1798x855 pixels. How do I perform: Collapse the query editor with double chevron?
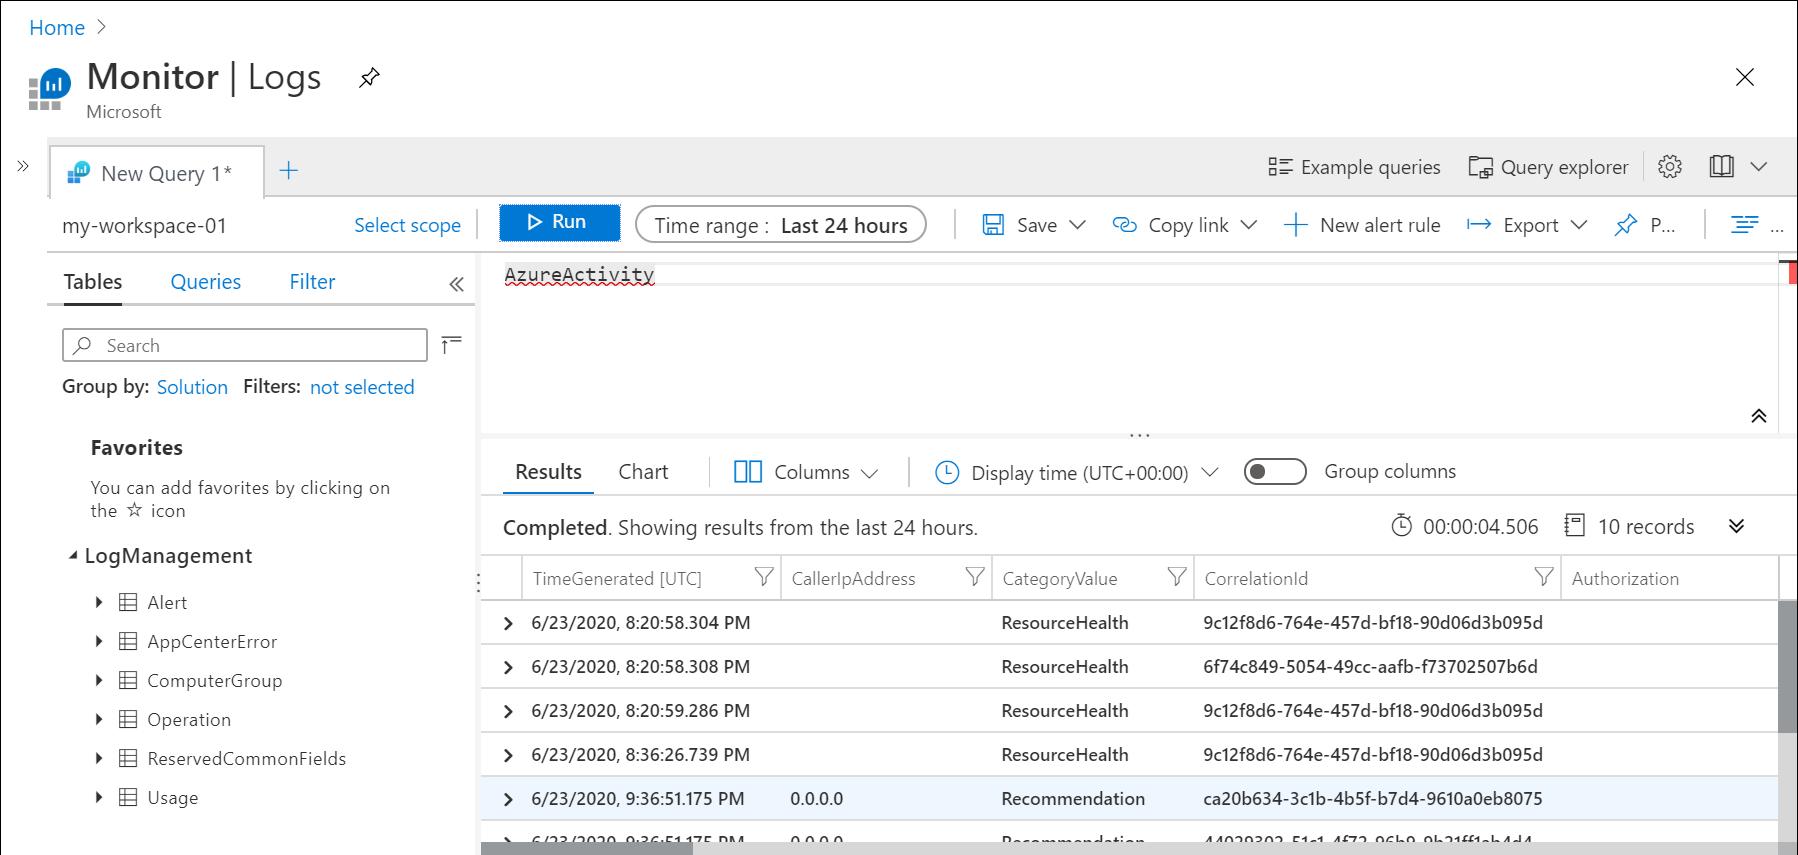click(x=1759, y=416)
